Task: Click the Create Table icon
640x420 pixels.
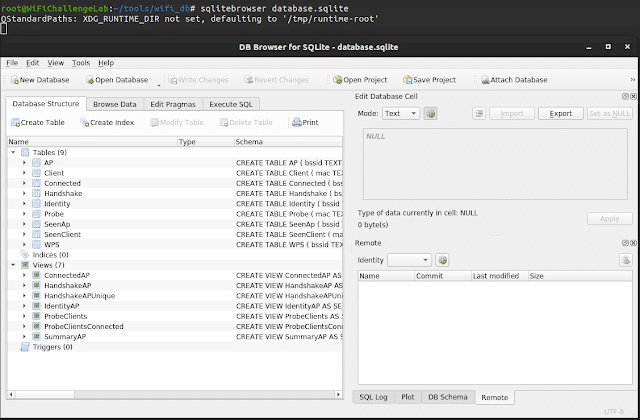Action: tap(16, 122)
